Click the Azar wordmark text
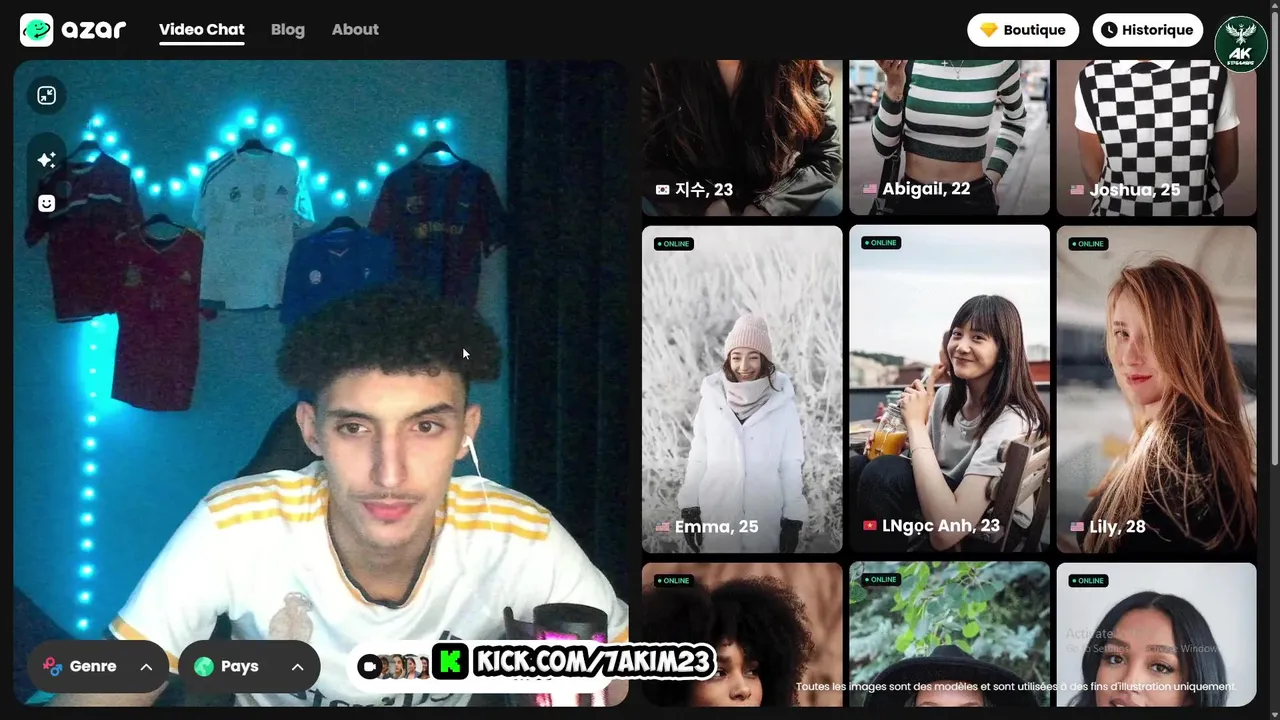 click(x=94, y=30)
